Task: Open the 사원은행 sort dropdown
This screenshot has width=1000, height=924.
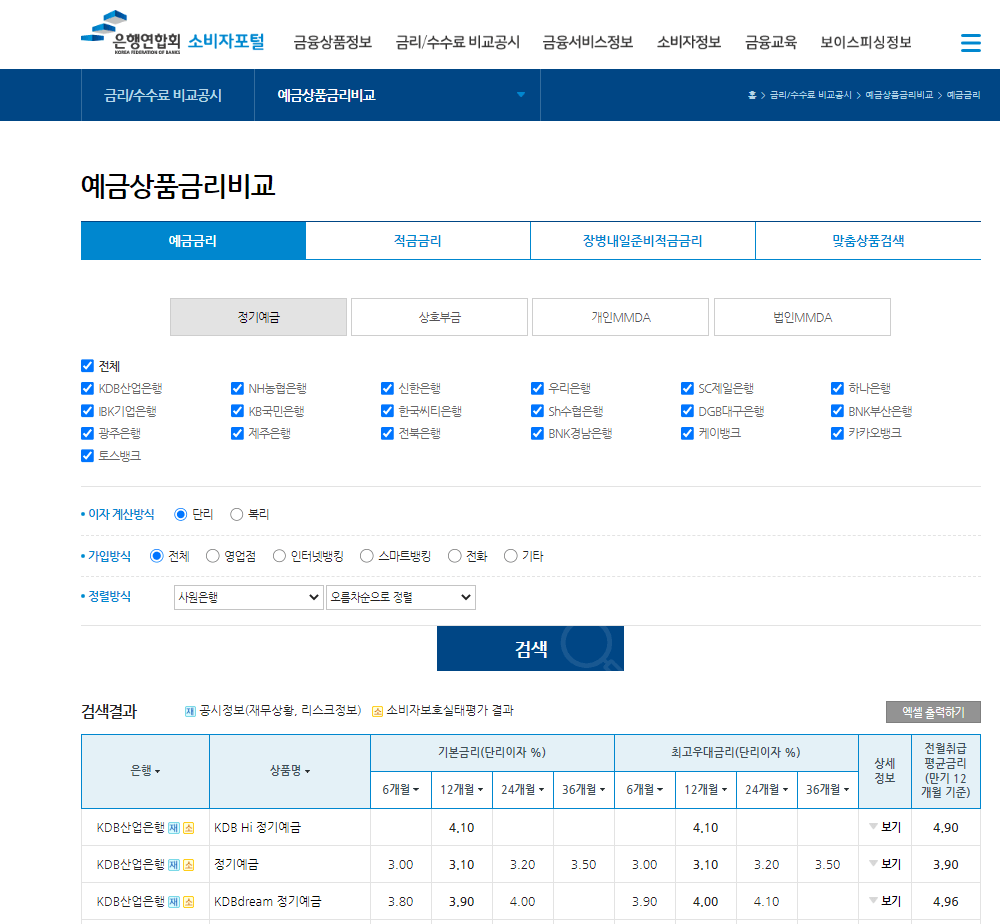Action: (x=248, y=597)
